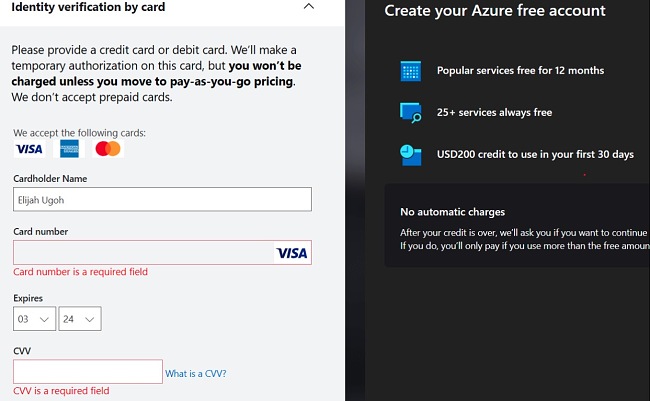The height and width of the screenshot is (401, 650).
Task: Open the expiry month dropdown showing 03
Action: [x=34, y=319]
